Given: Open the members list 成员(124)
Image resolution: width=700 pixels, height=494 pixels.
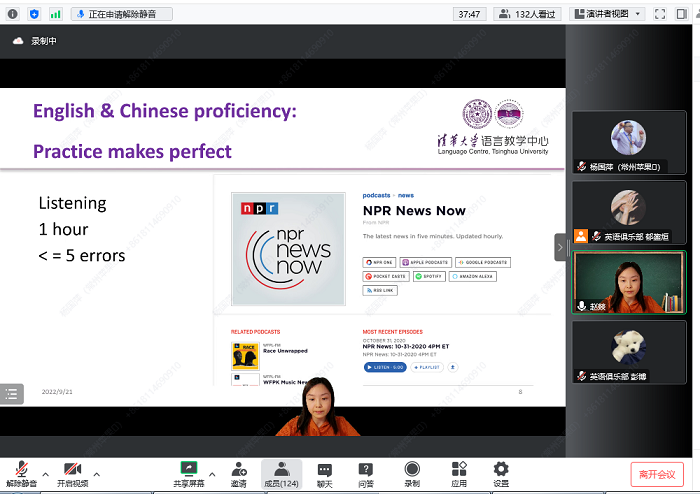Looking at the screenshot, I should click(x=281, y=471).
